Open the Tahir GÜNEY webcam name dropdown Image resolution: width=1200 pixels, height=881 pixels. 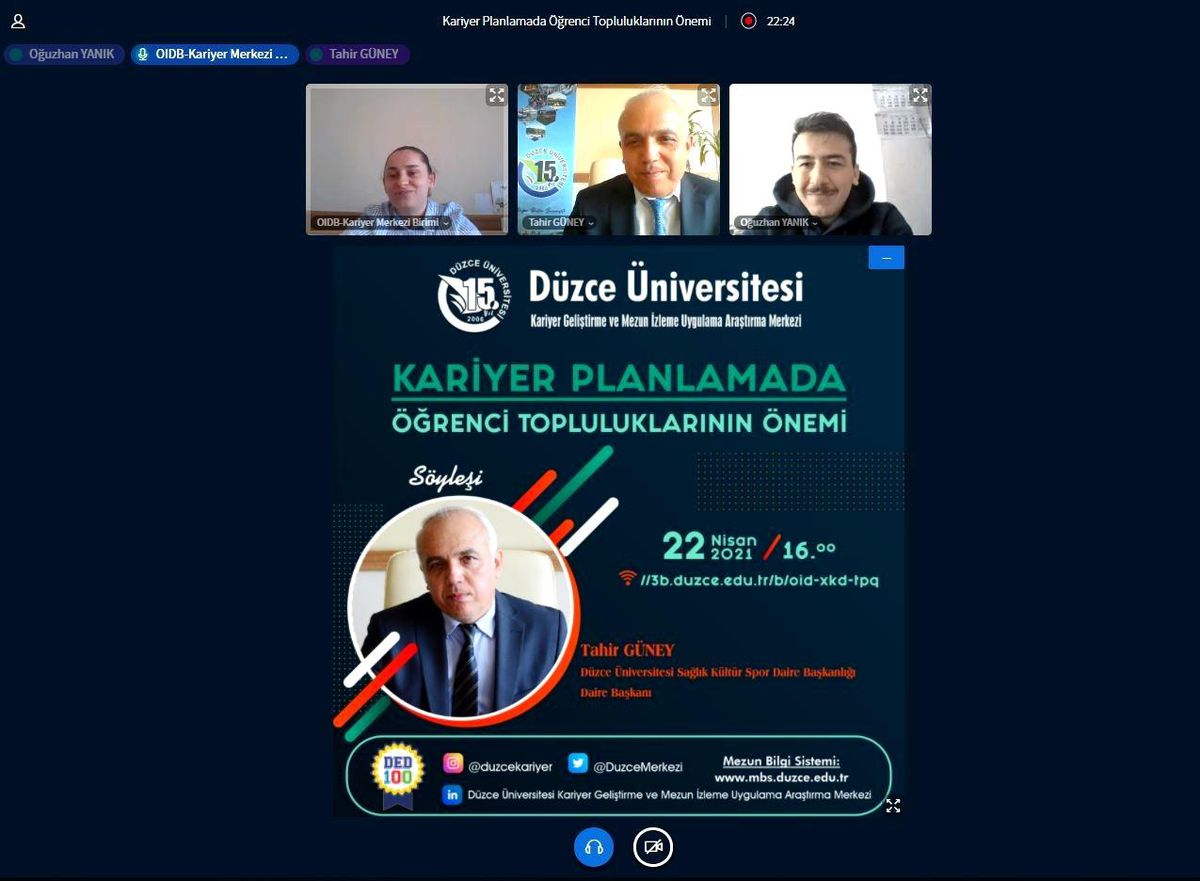click(561, 222)
